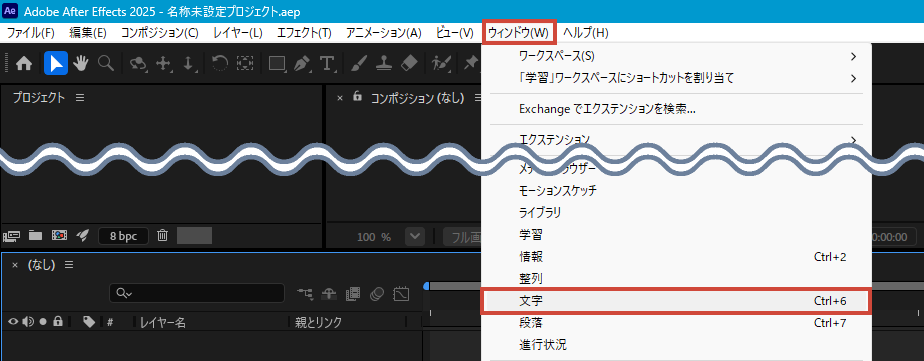The height and width of the screenshot is (361, 924).
Task: Open the エフェクト(T) menu
Action: point(304,33)
